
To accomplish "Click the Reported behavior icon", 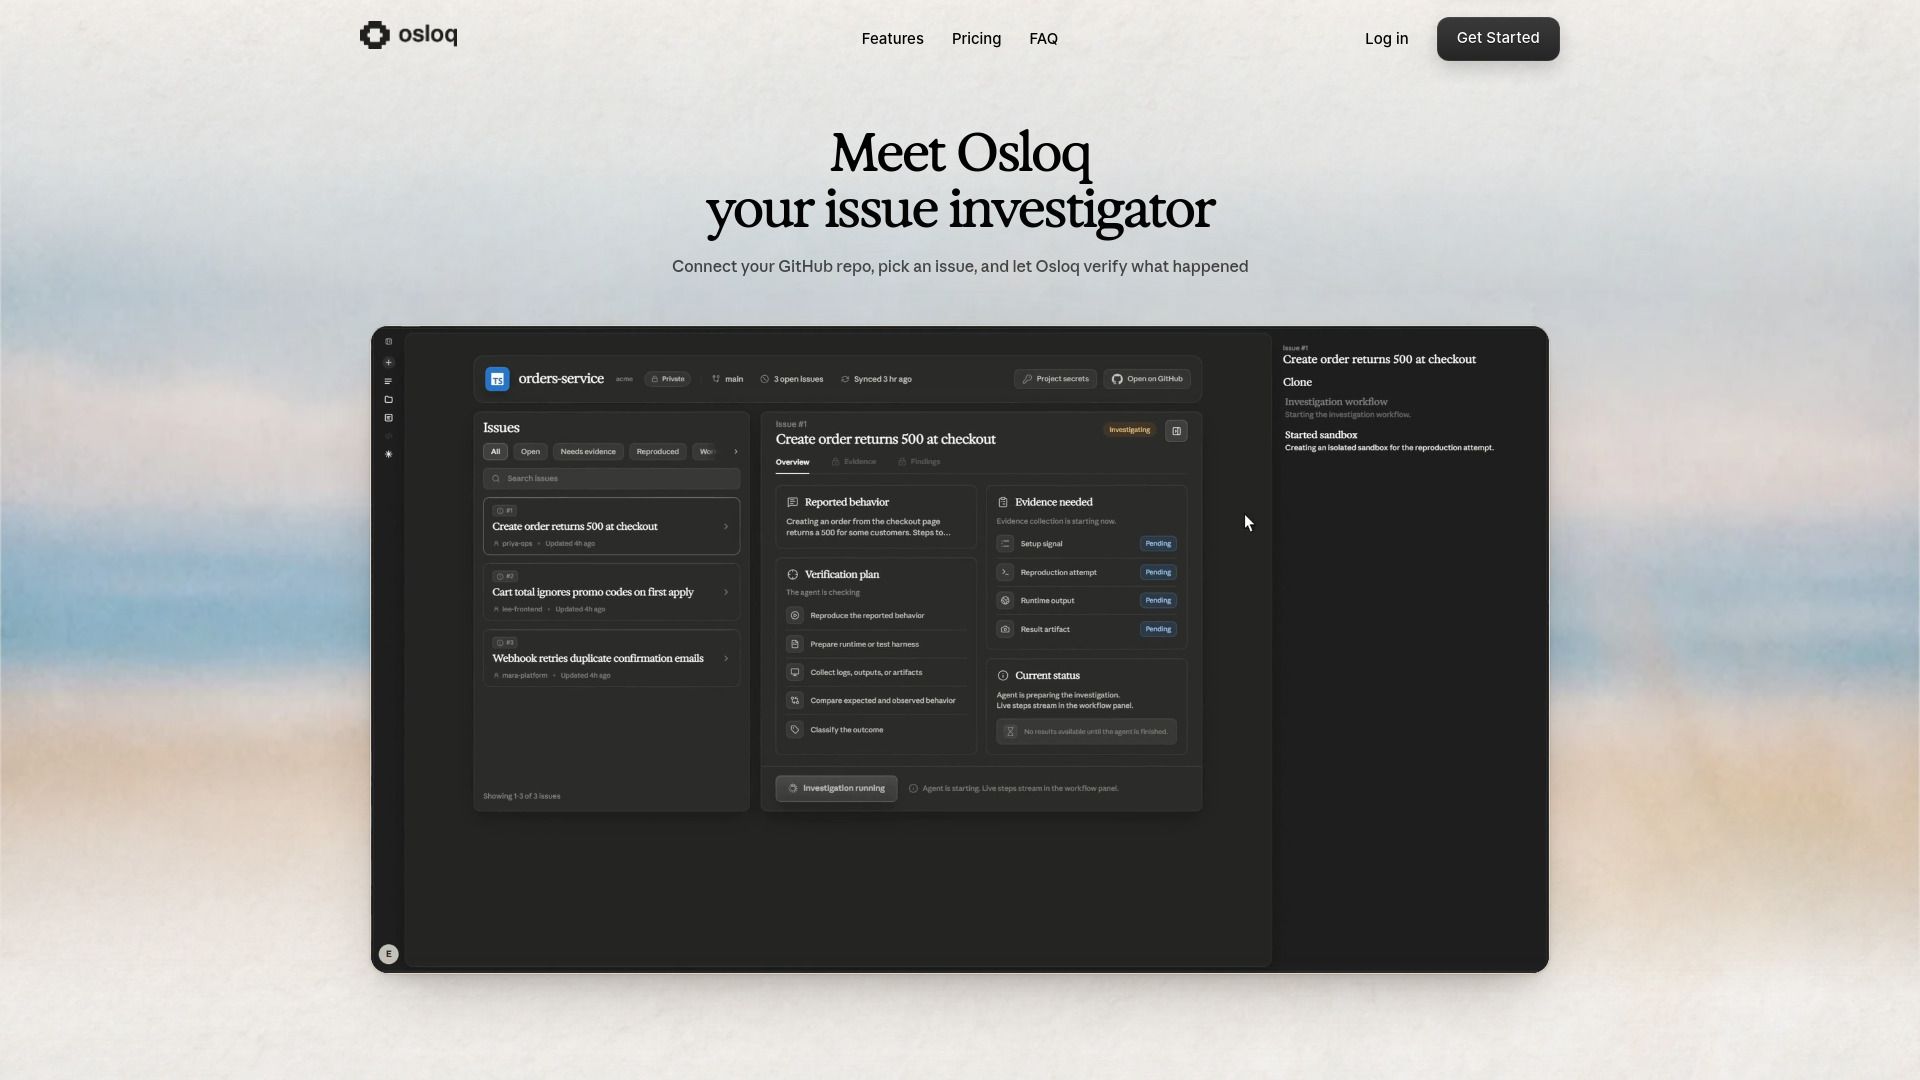I will click(792, 502).
